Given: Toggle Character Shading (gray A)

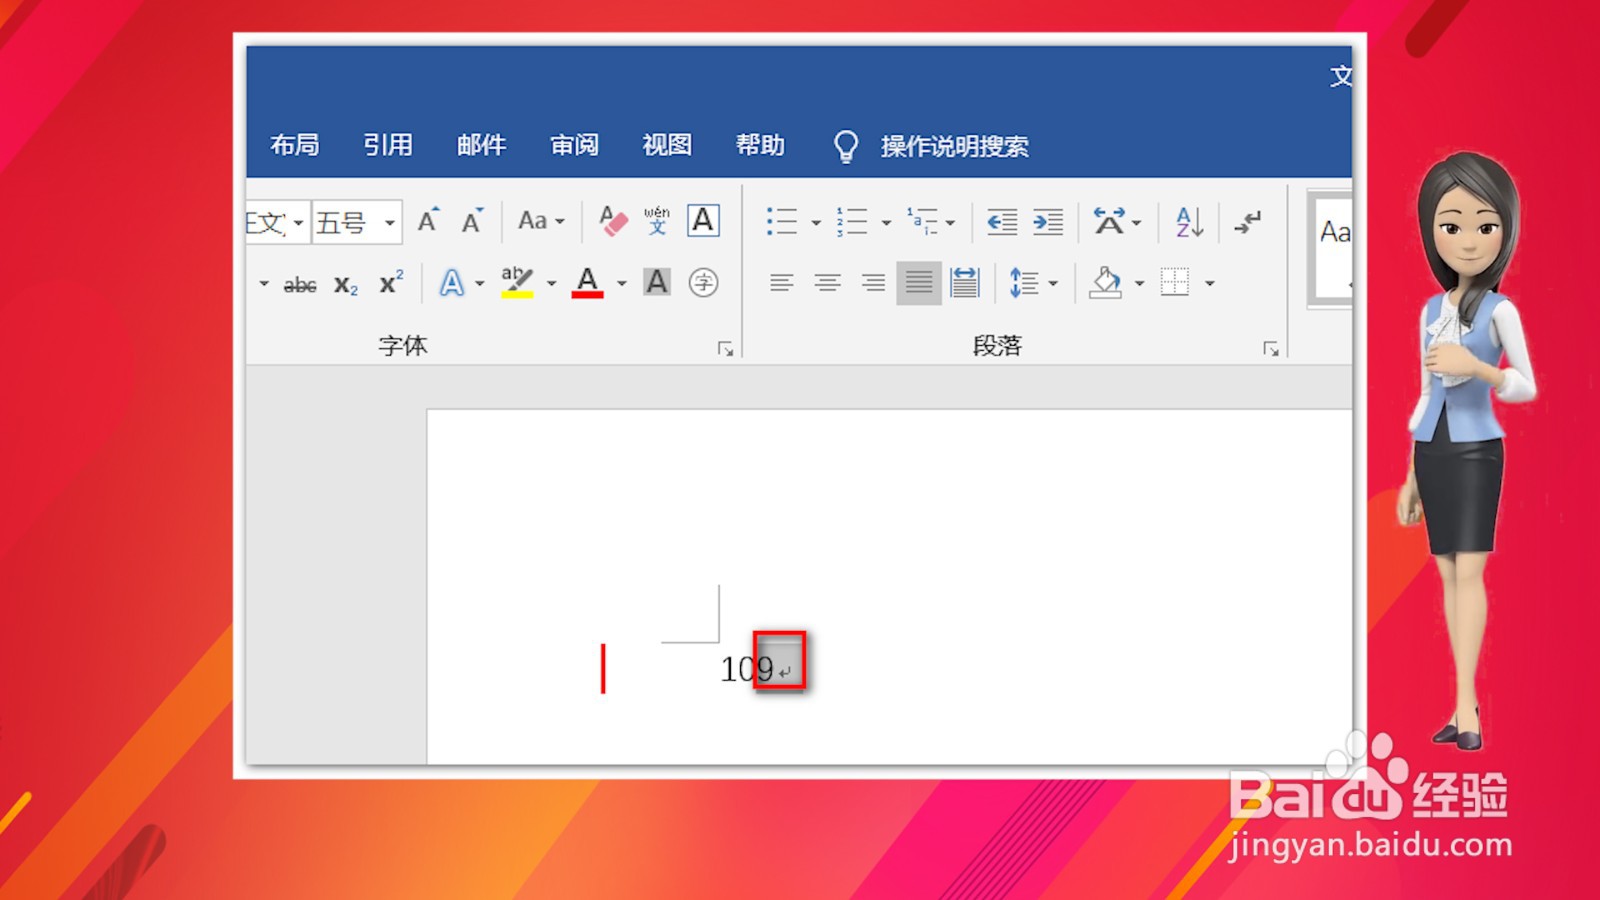Looking at the screenshot, I should [x=657, y=283].
